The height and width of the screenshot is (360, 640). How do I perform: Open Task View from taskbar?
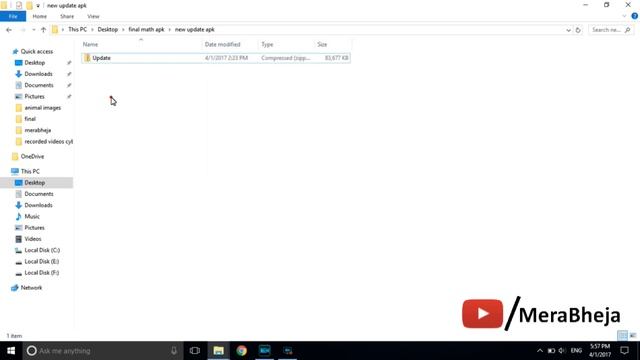pos(195,351)
